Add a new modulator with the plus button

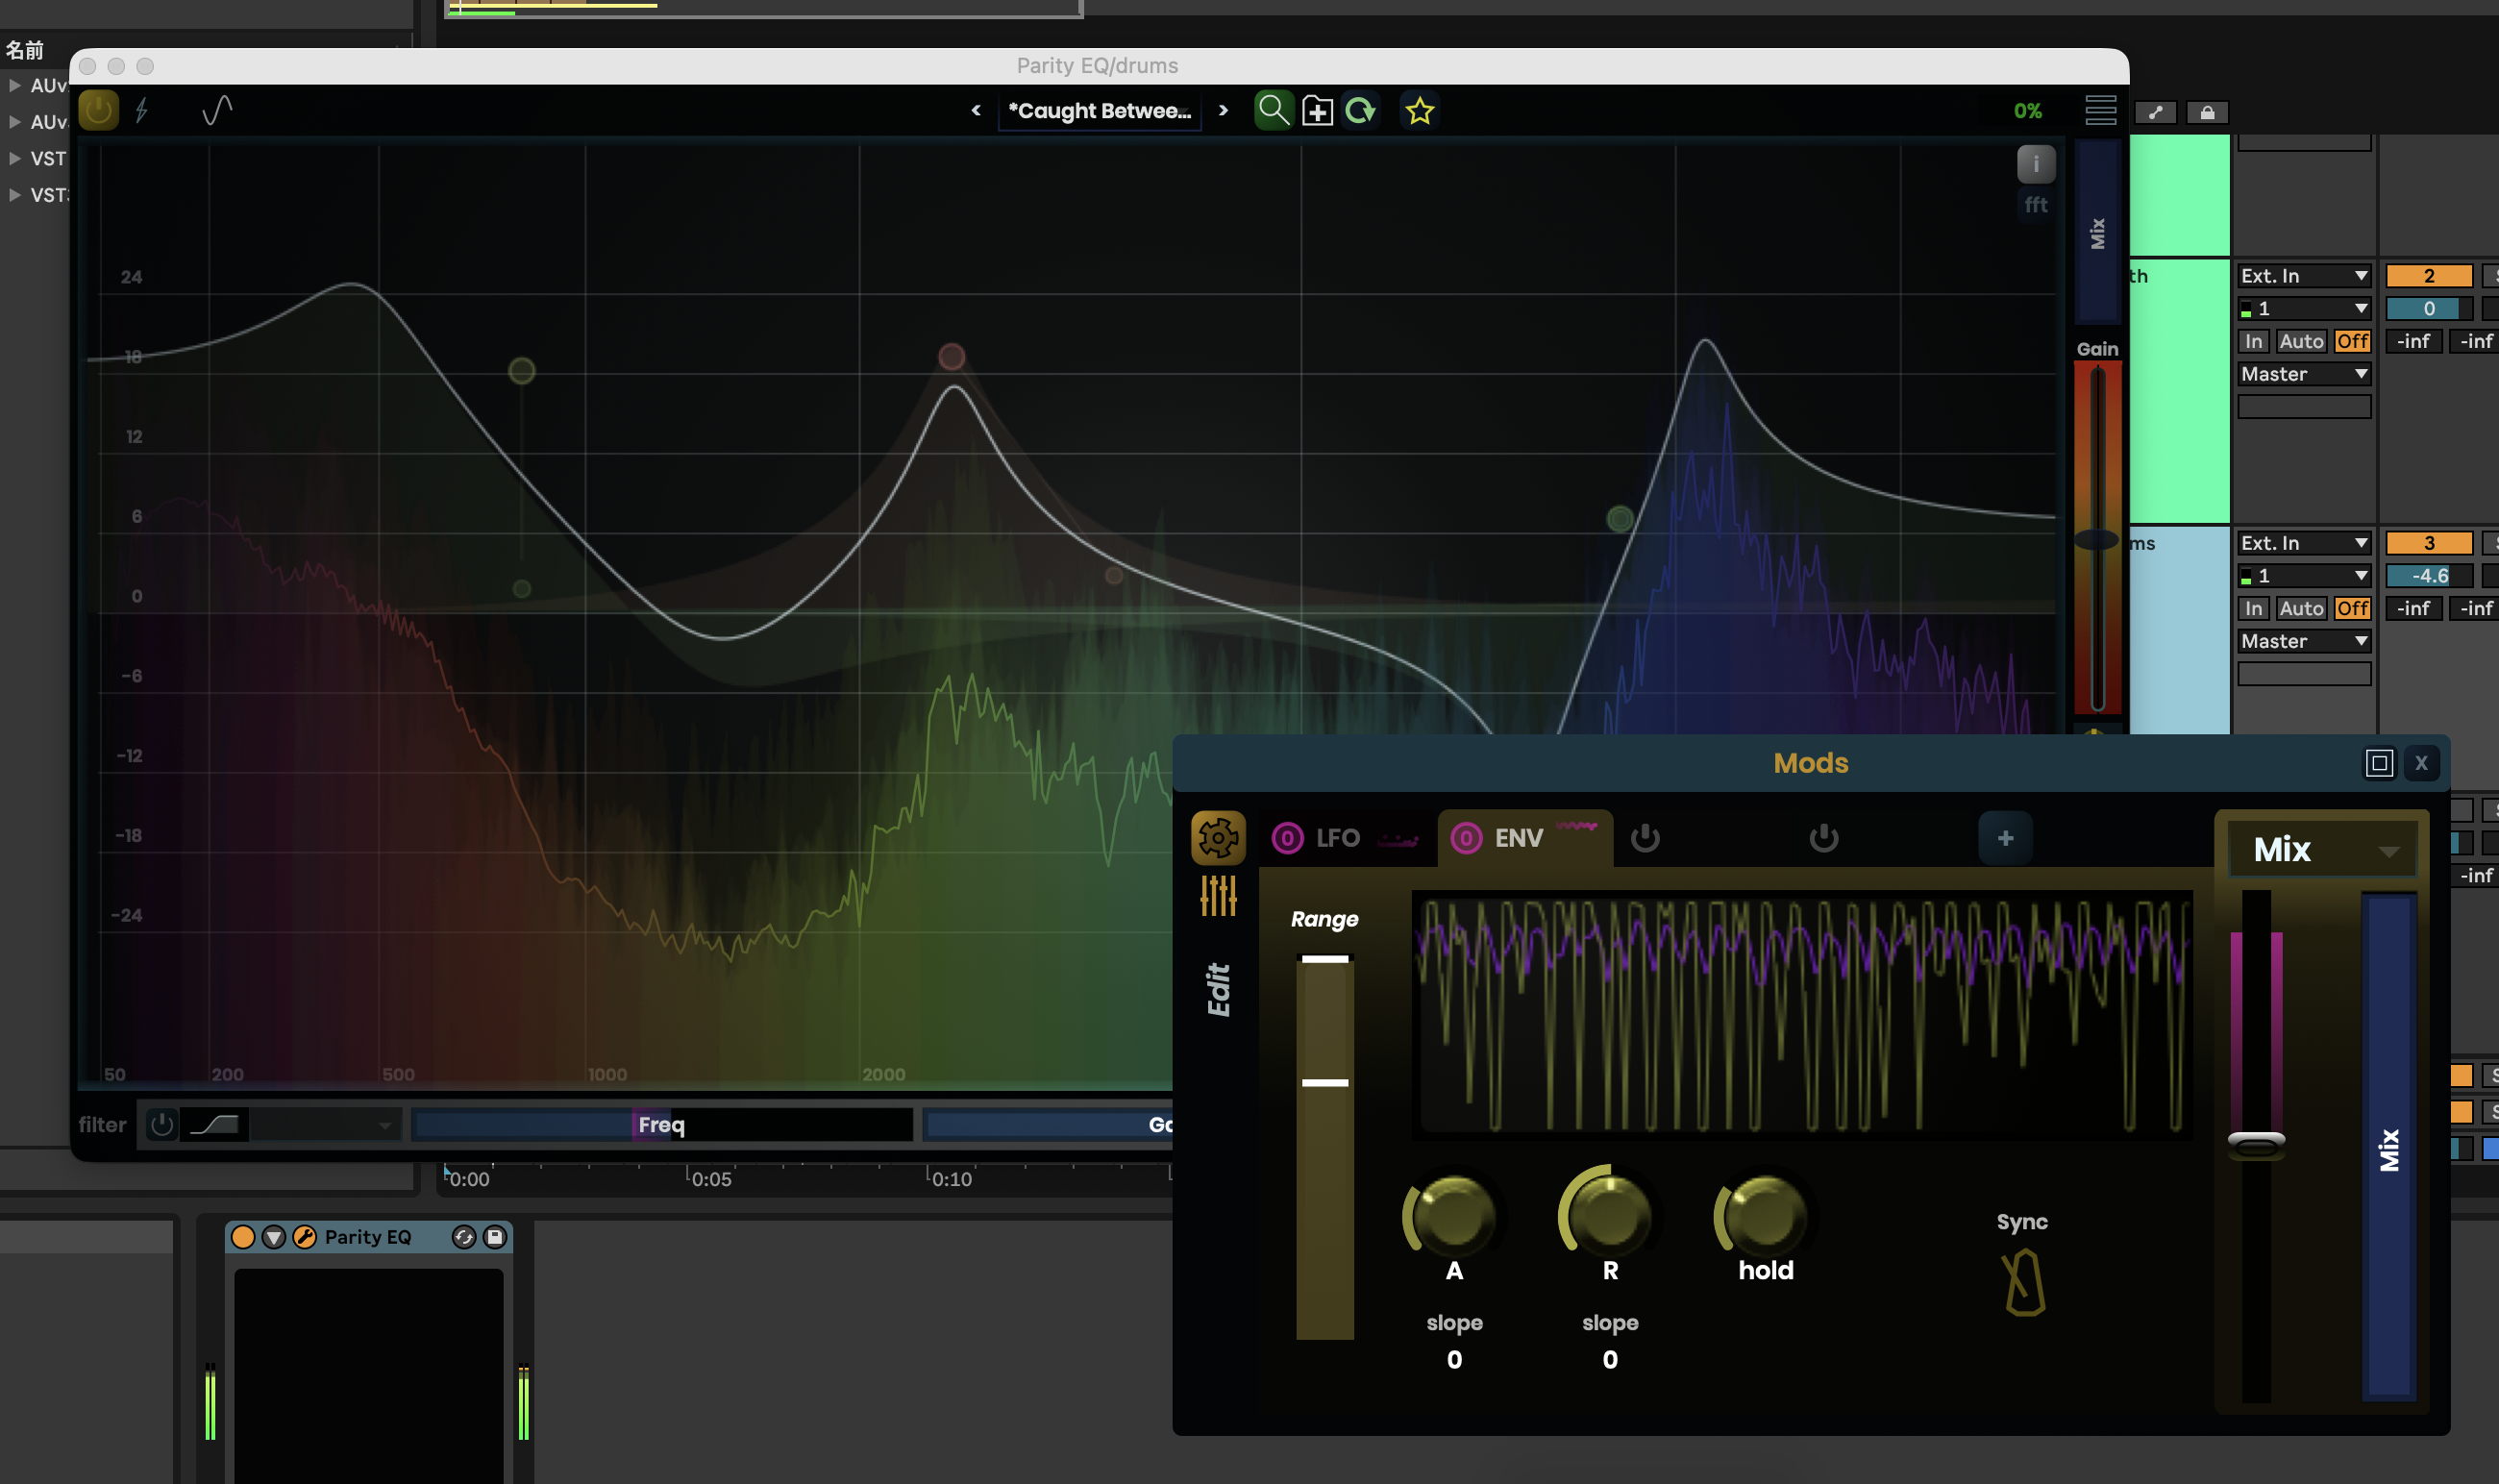2004,838
